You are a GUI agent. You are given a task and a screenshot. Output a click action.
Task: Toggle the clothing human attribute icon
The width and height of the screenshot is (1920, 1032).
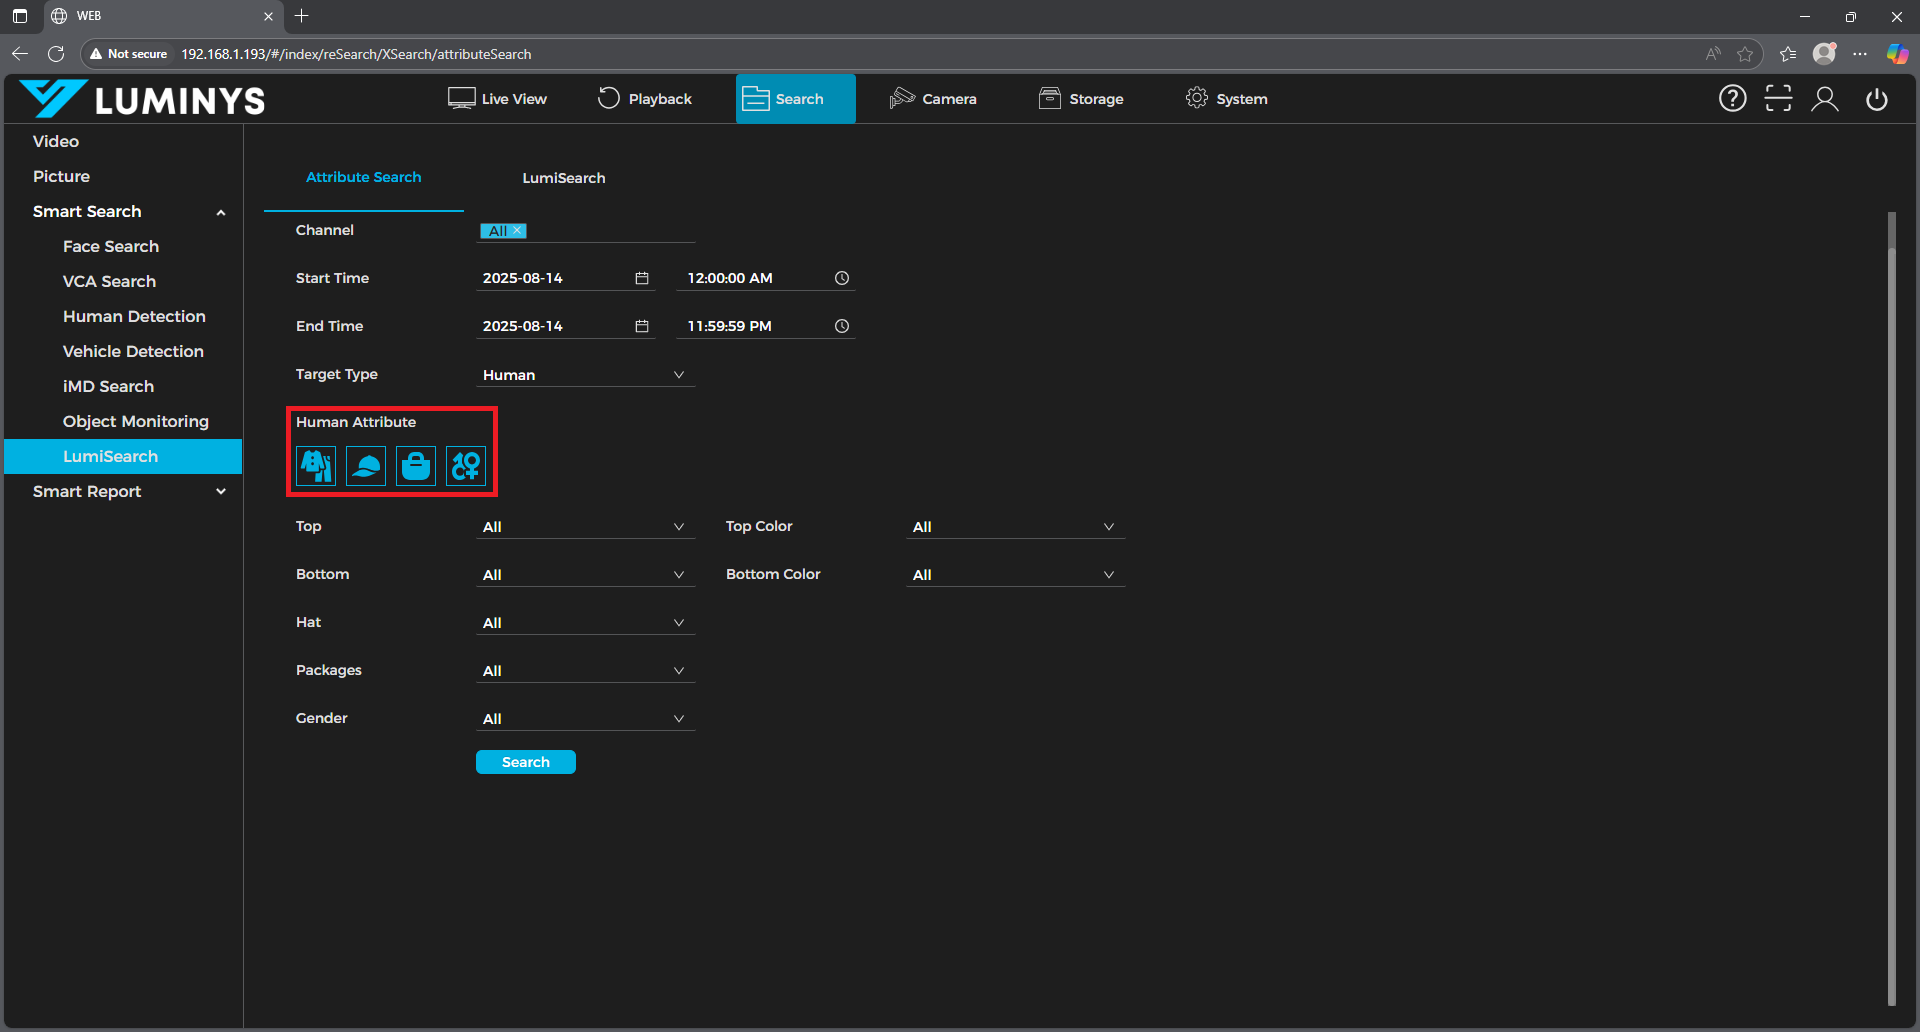click(316, 466)
